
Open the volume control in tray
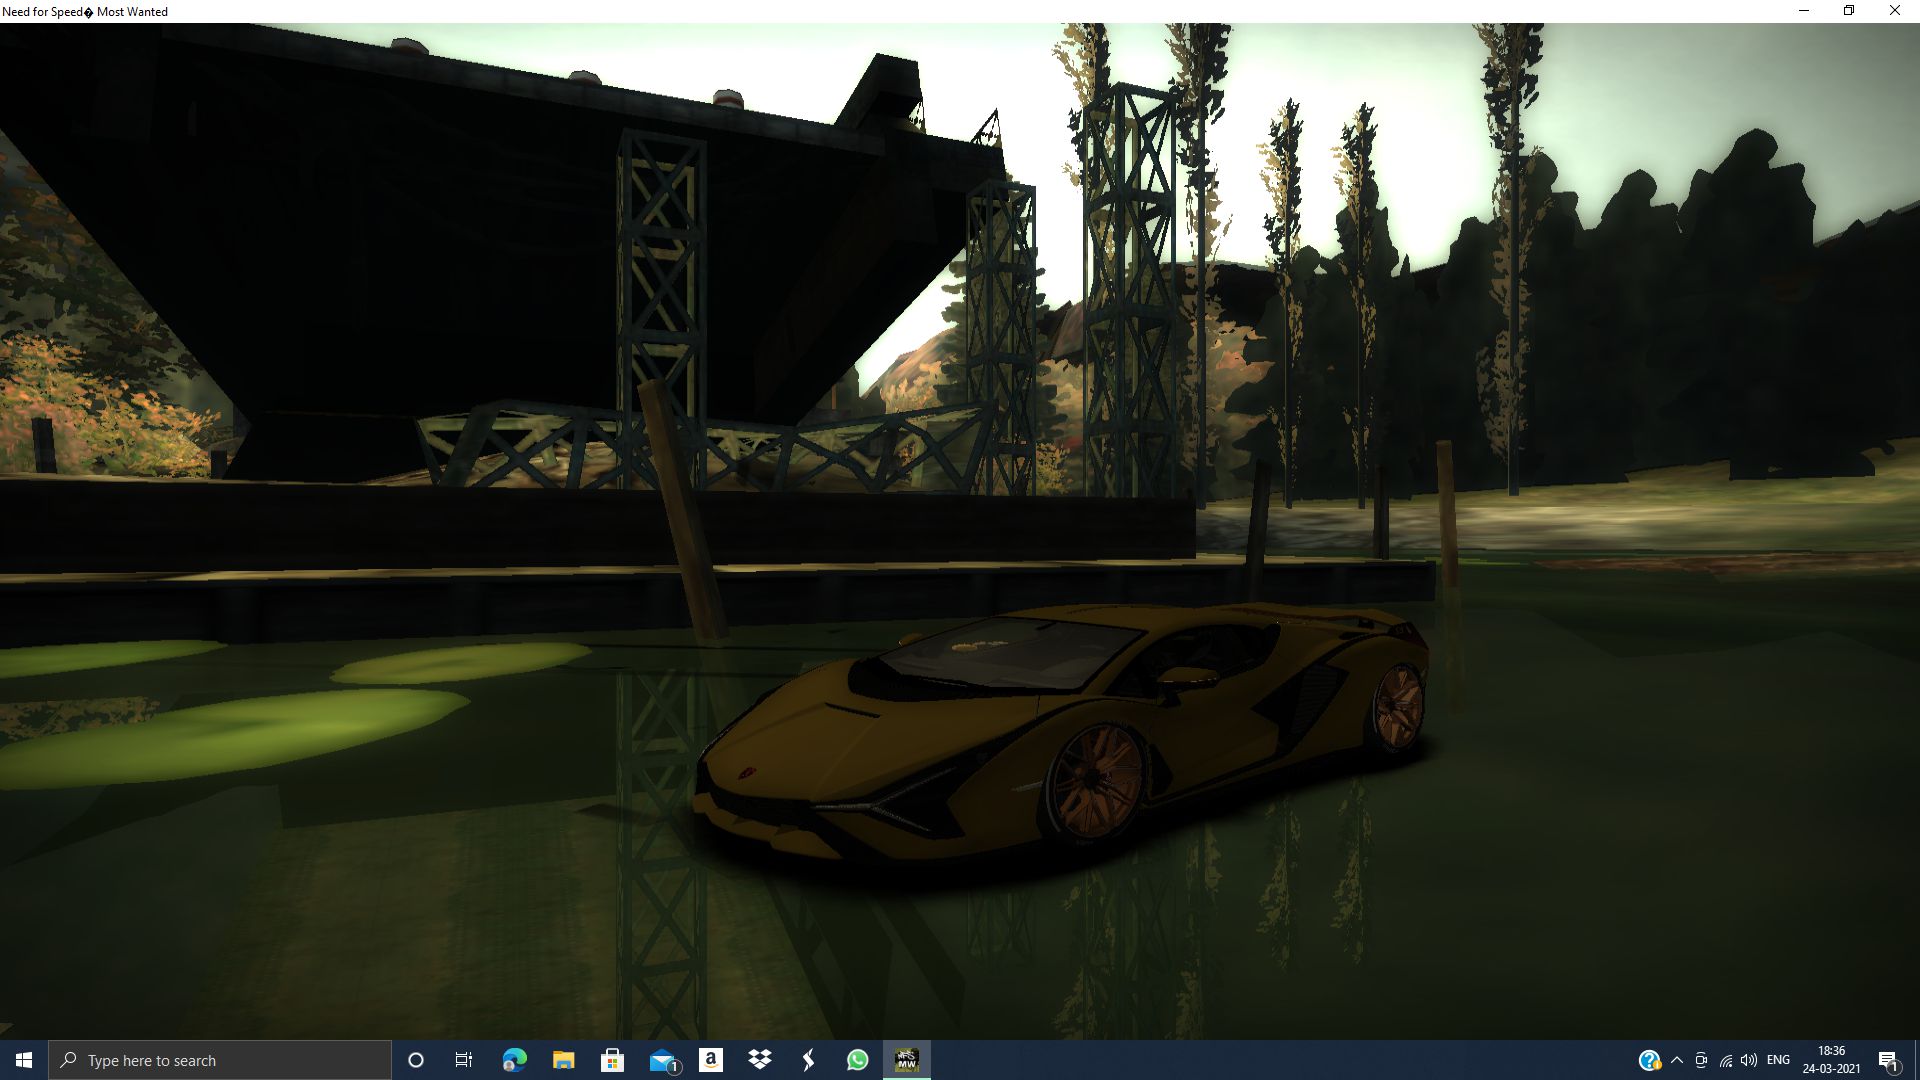(x=1749, y=1060)
